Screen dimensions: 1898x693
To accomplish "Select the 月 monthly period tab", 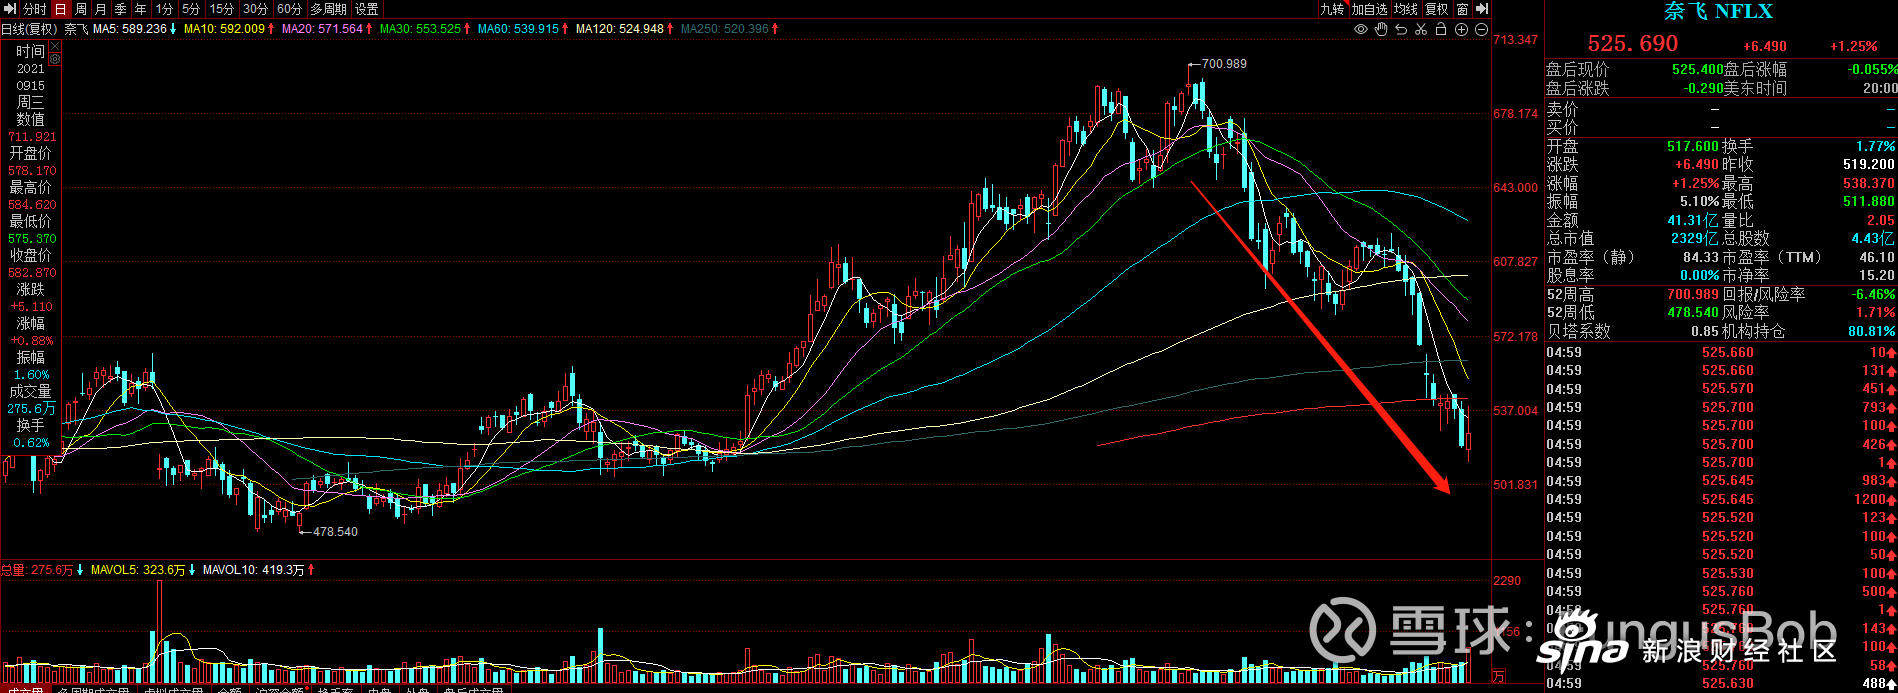I will (100, 9).
